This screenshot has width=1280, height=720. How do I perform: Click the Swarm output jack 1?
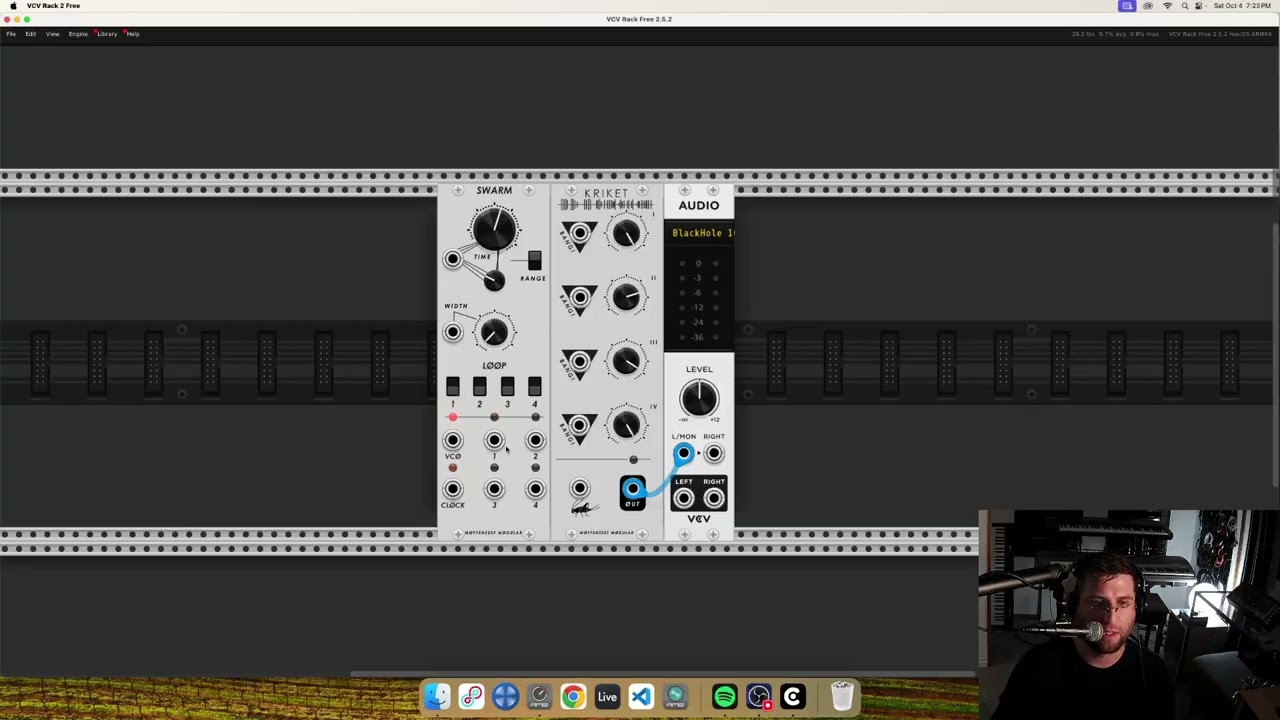pos(494,440)
